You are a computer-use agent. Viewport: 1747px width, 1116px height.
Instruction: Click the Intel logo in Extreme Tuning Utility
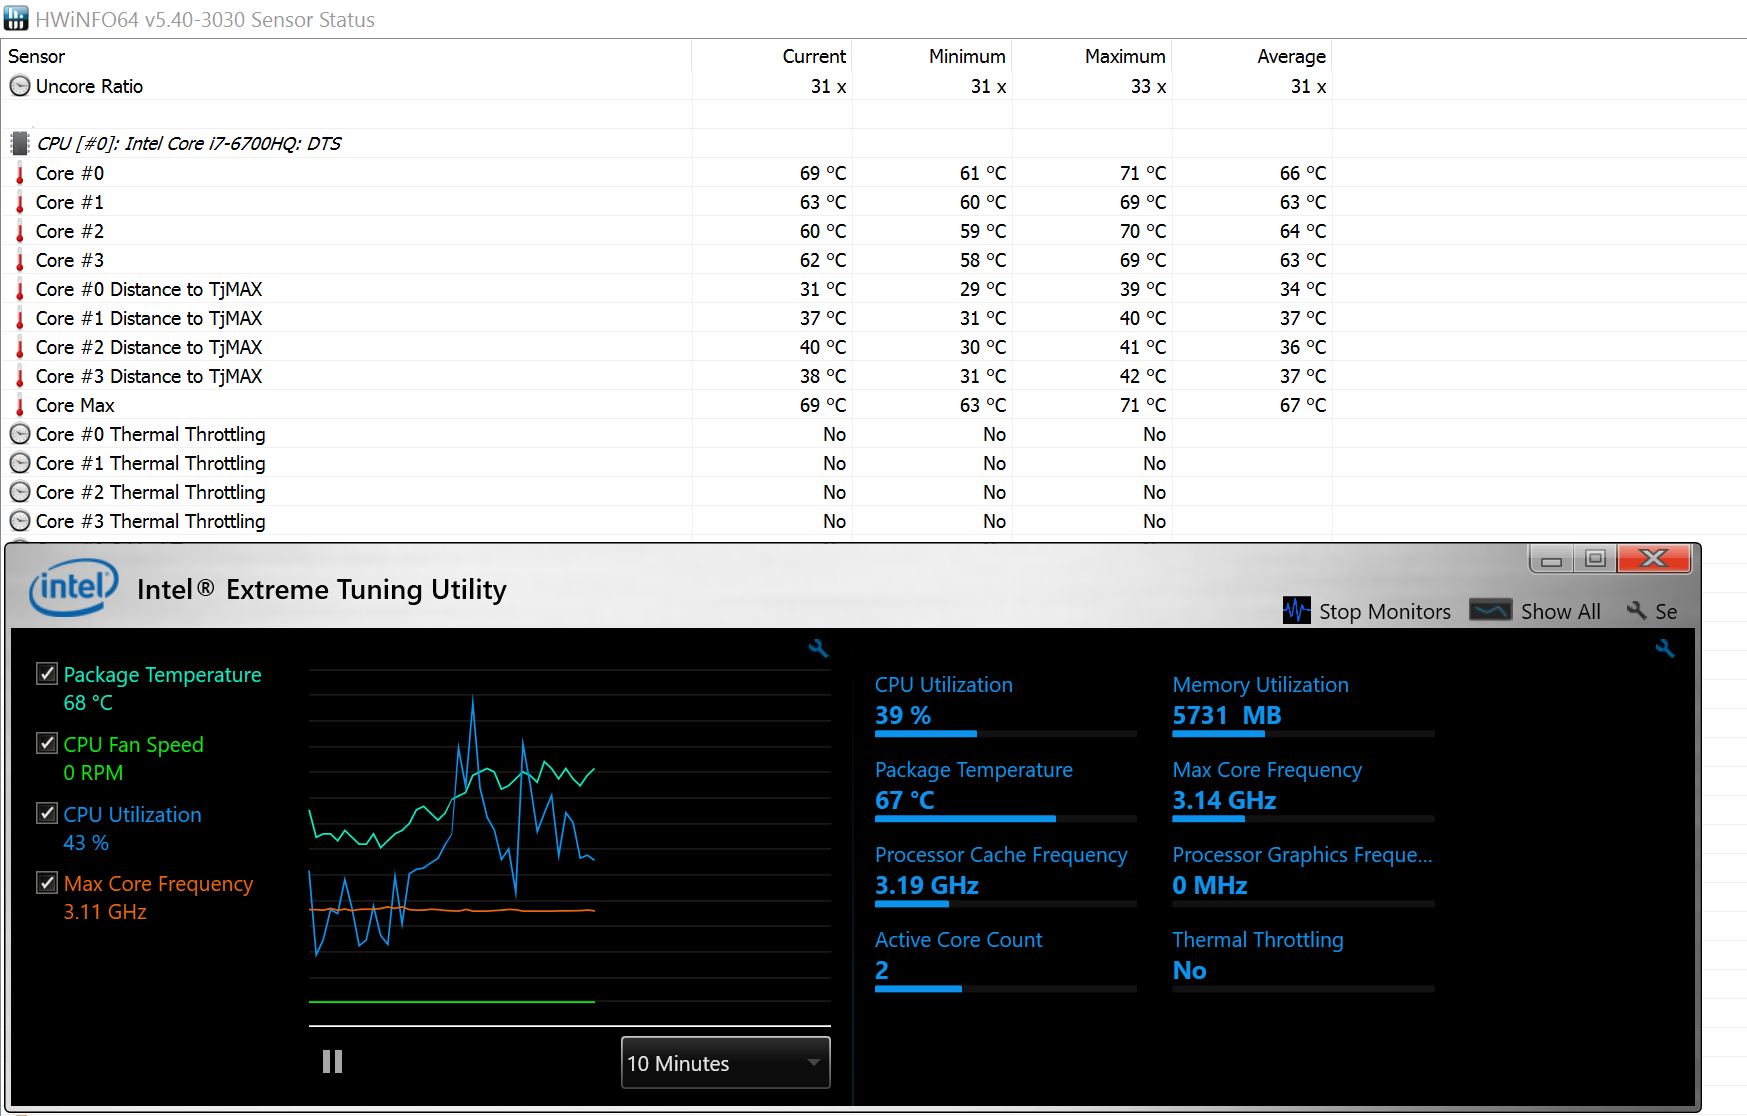point(74,587)
